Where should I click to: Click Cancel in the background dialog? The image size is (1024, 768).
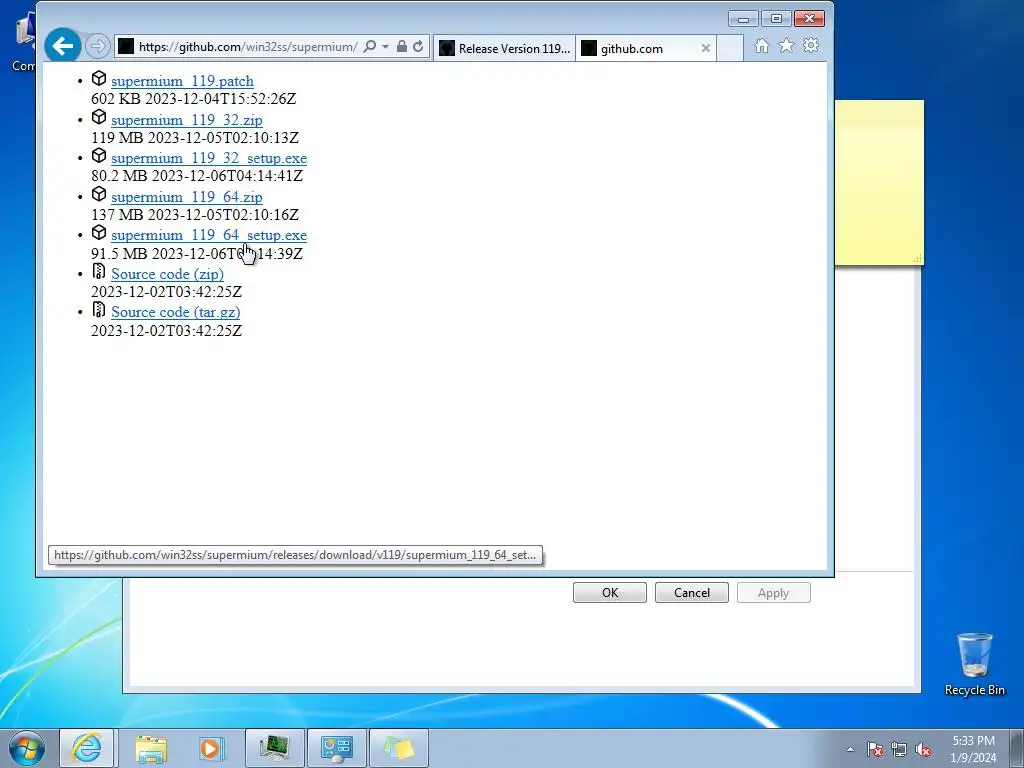(692, 592)
